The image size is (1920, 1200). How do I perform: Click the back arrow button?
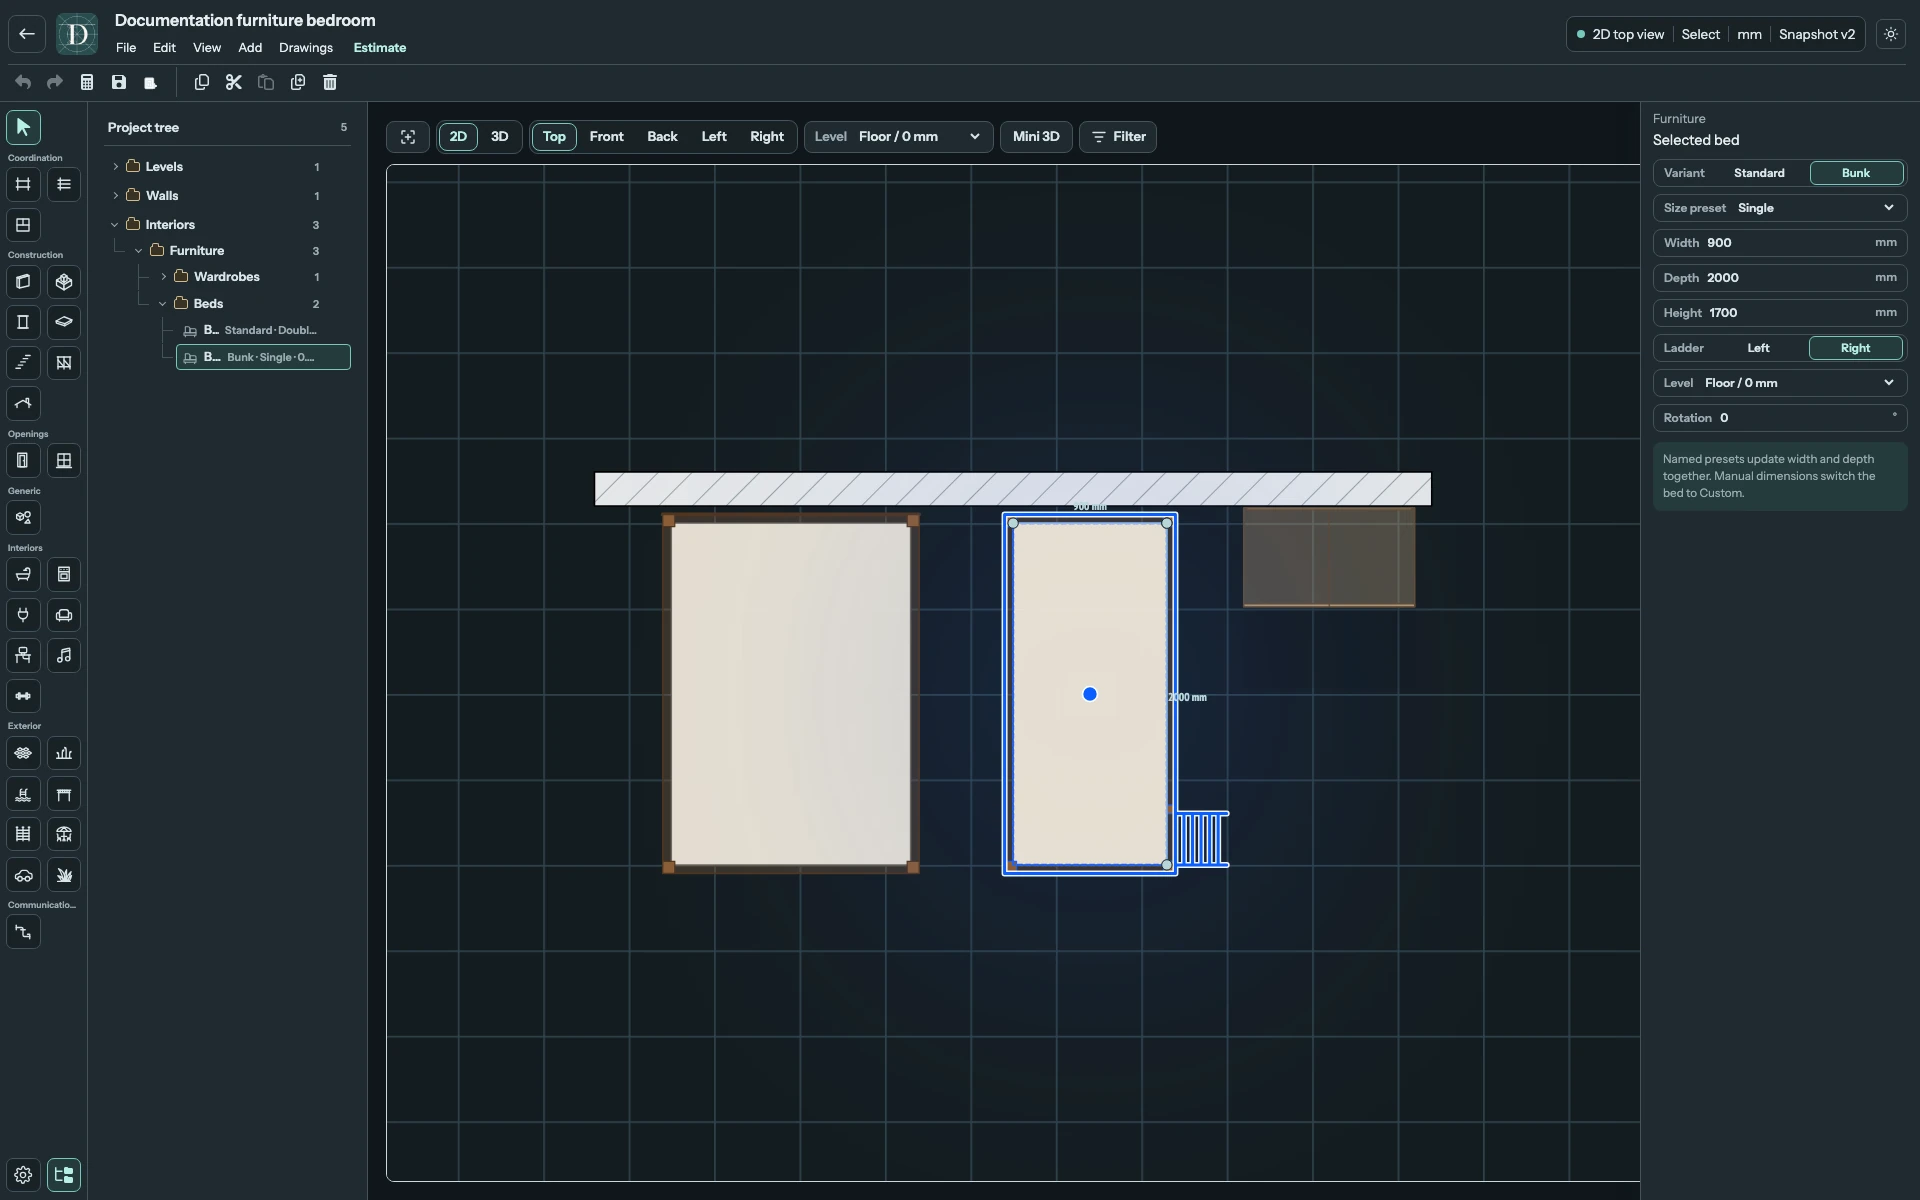pos(27,34)
